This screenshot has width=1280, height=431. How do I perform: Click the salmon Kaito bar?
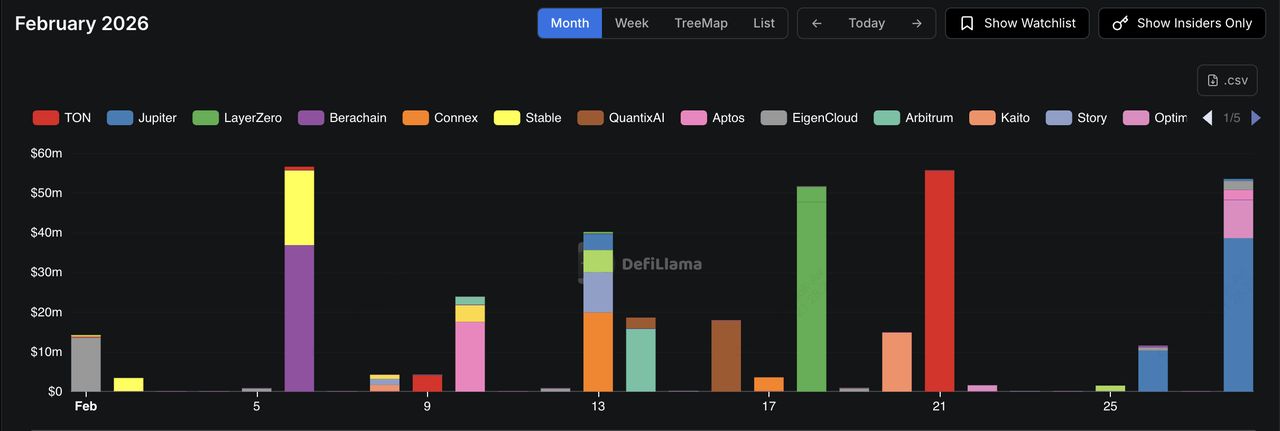897,362
